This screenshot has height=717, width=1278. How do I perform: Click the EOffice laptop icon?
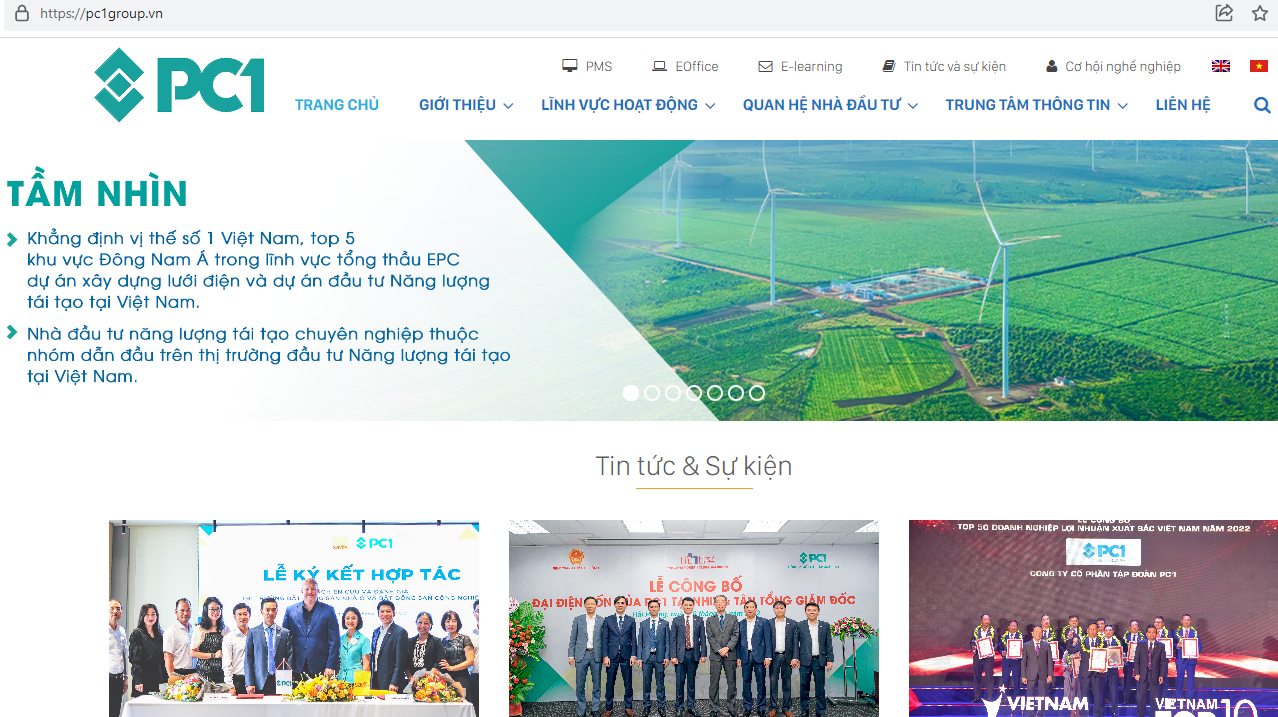click(x=657, y=65)
